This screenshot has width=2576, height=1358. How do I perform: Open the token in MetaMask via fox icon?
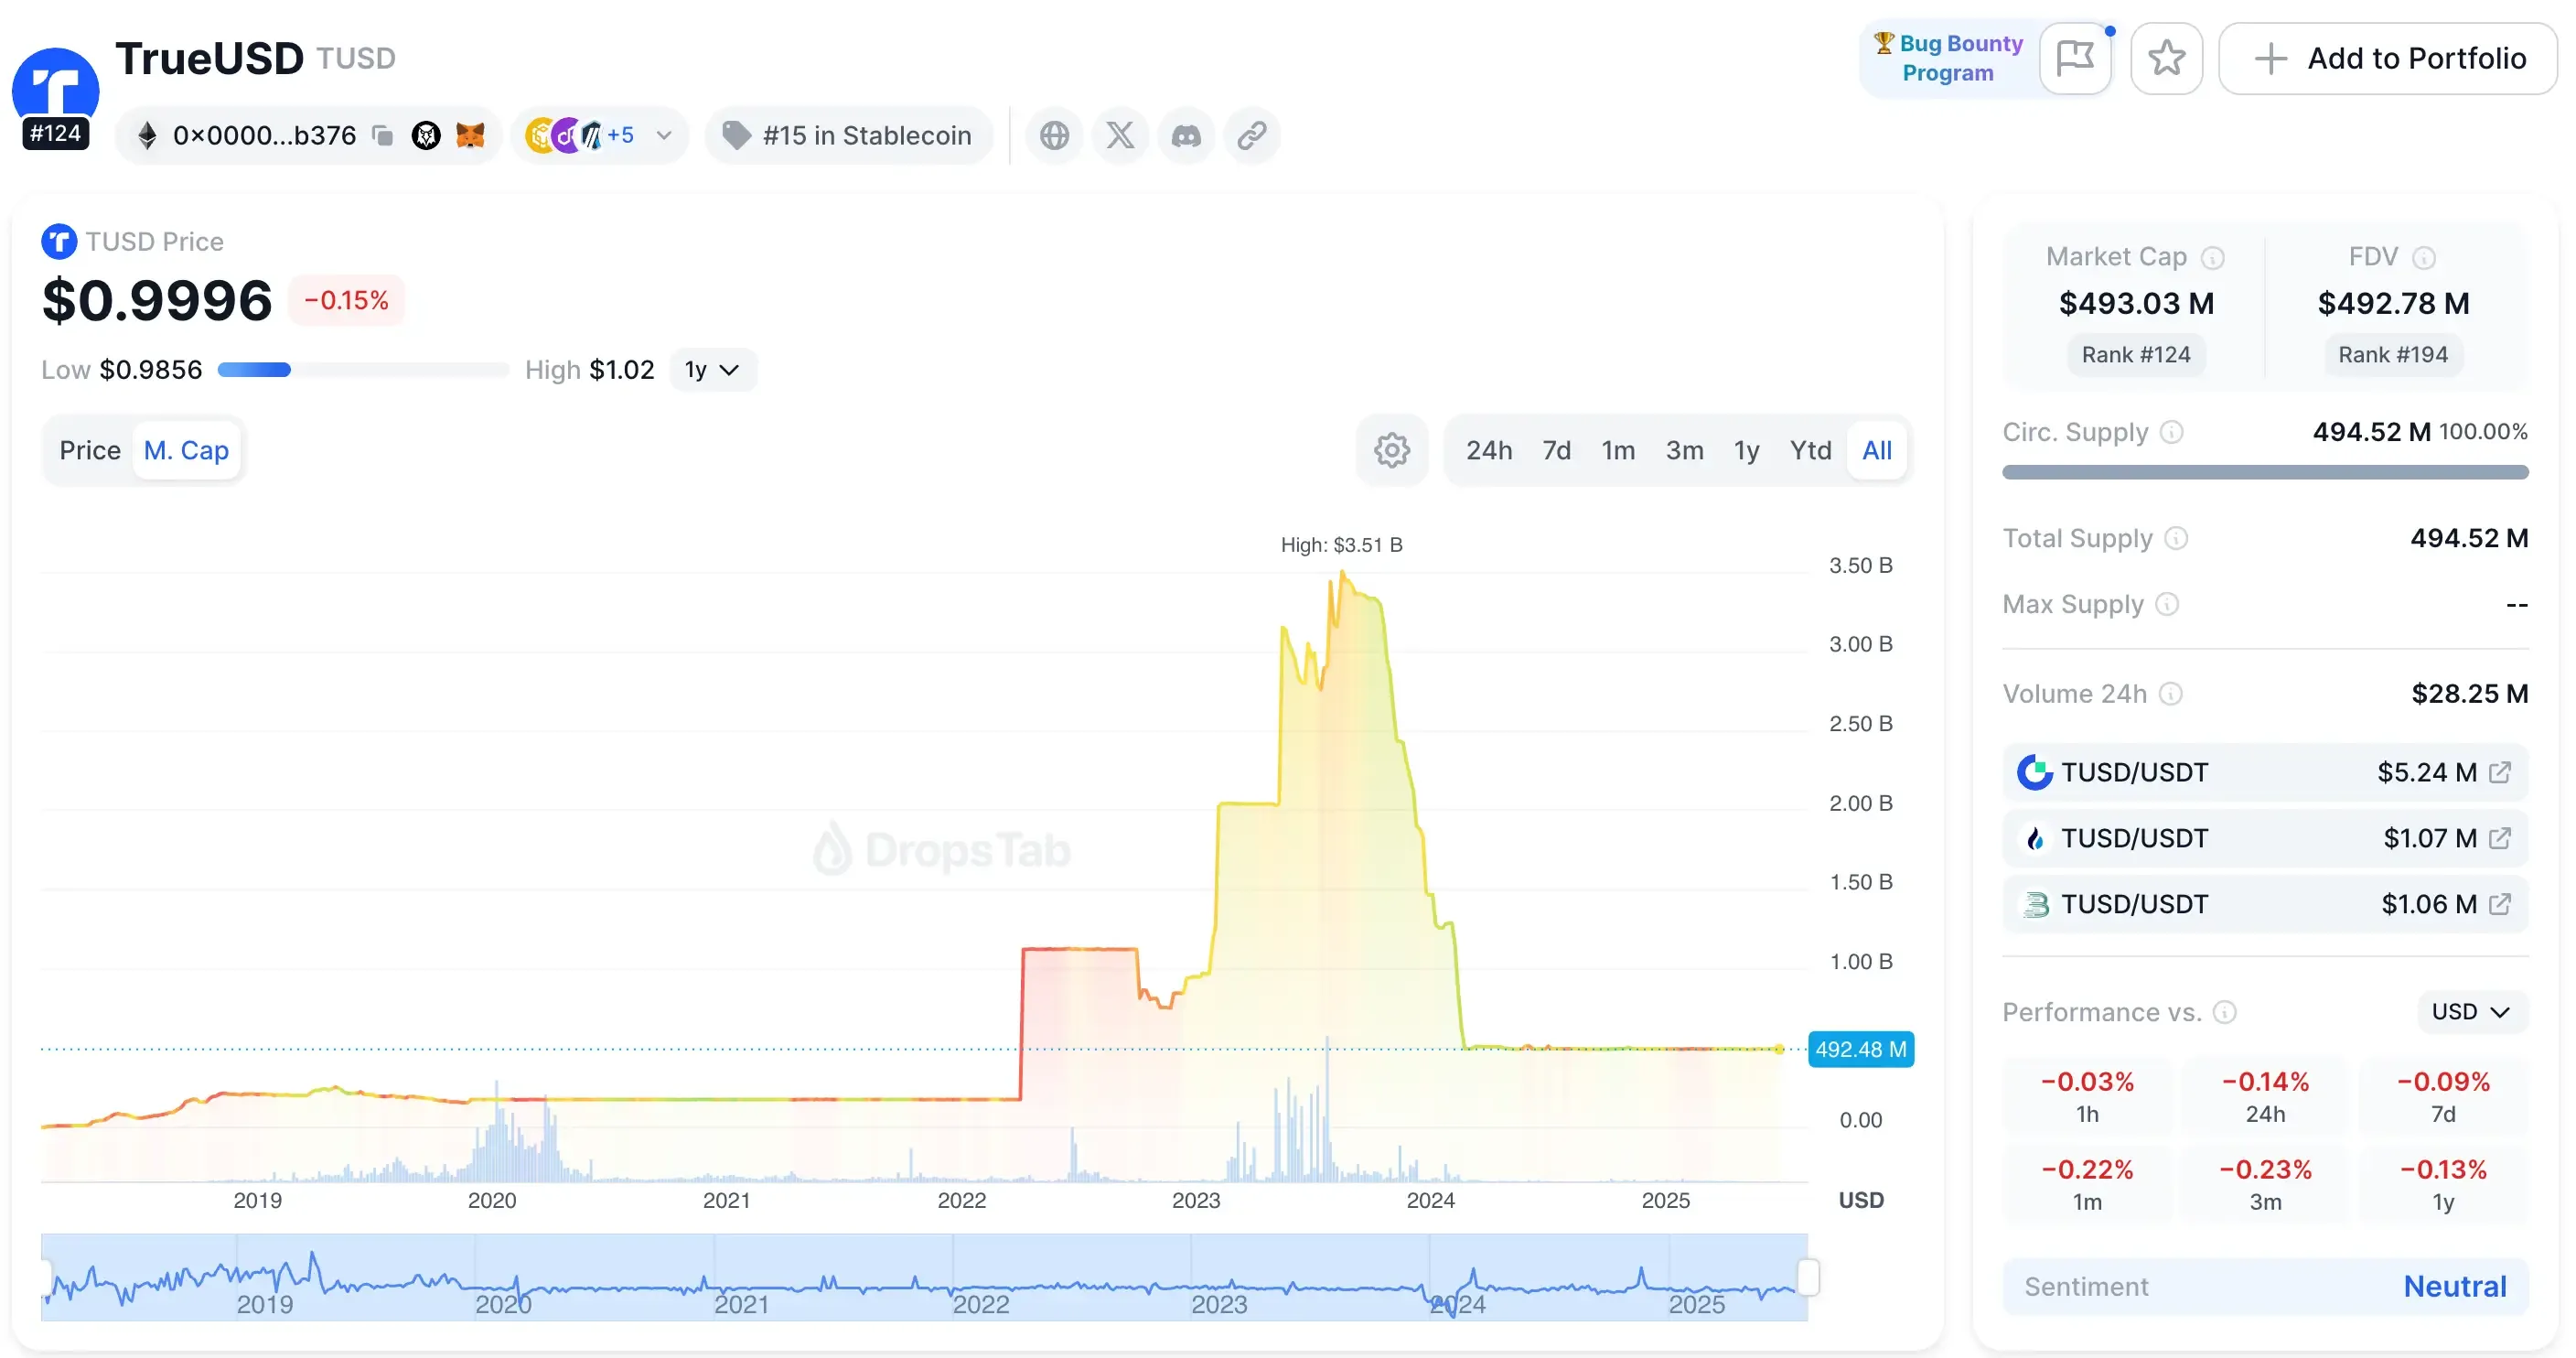point(469,135)
